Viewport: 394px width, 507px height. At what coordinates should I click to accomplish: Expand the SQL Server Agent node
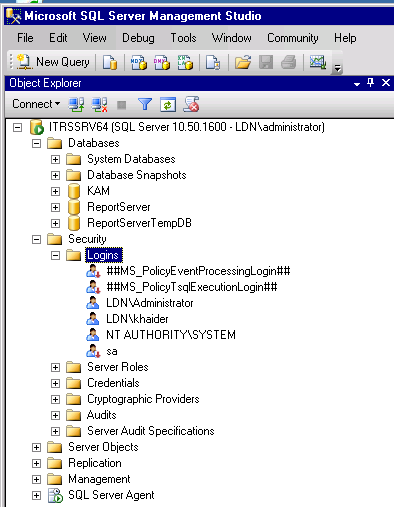pyautogui.click(x=36, y=495)
